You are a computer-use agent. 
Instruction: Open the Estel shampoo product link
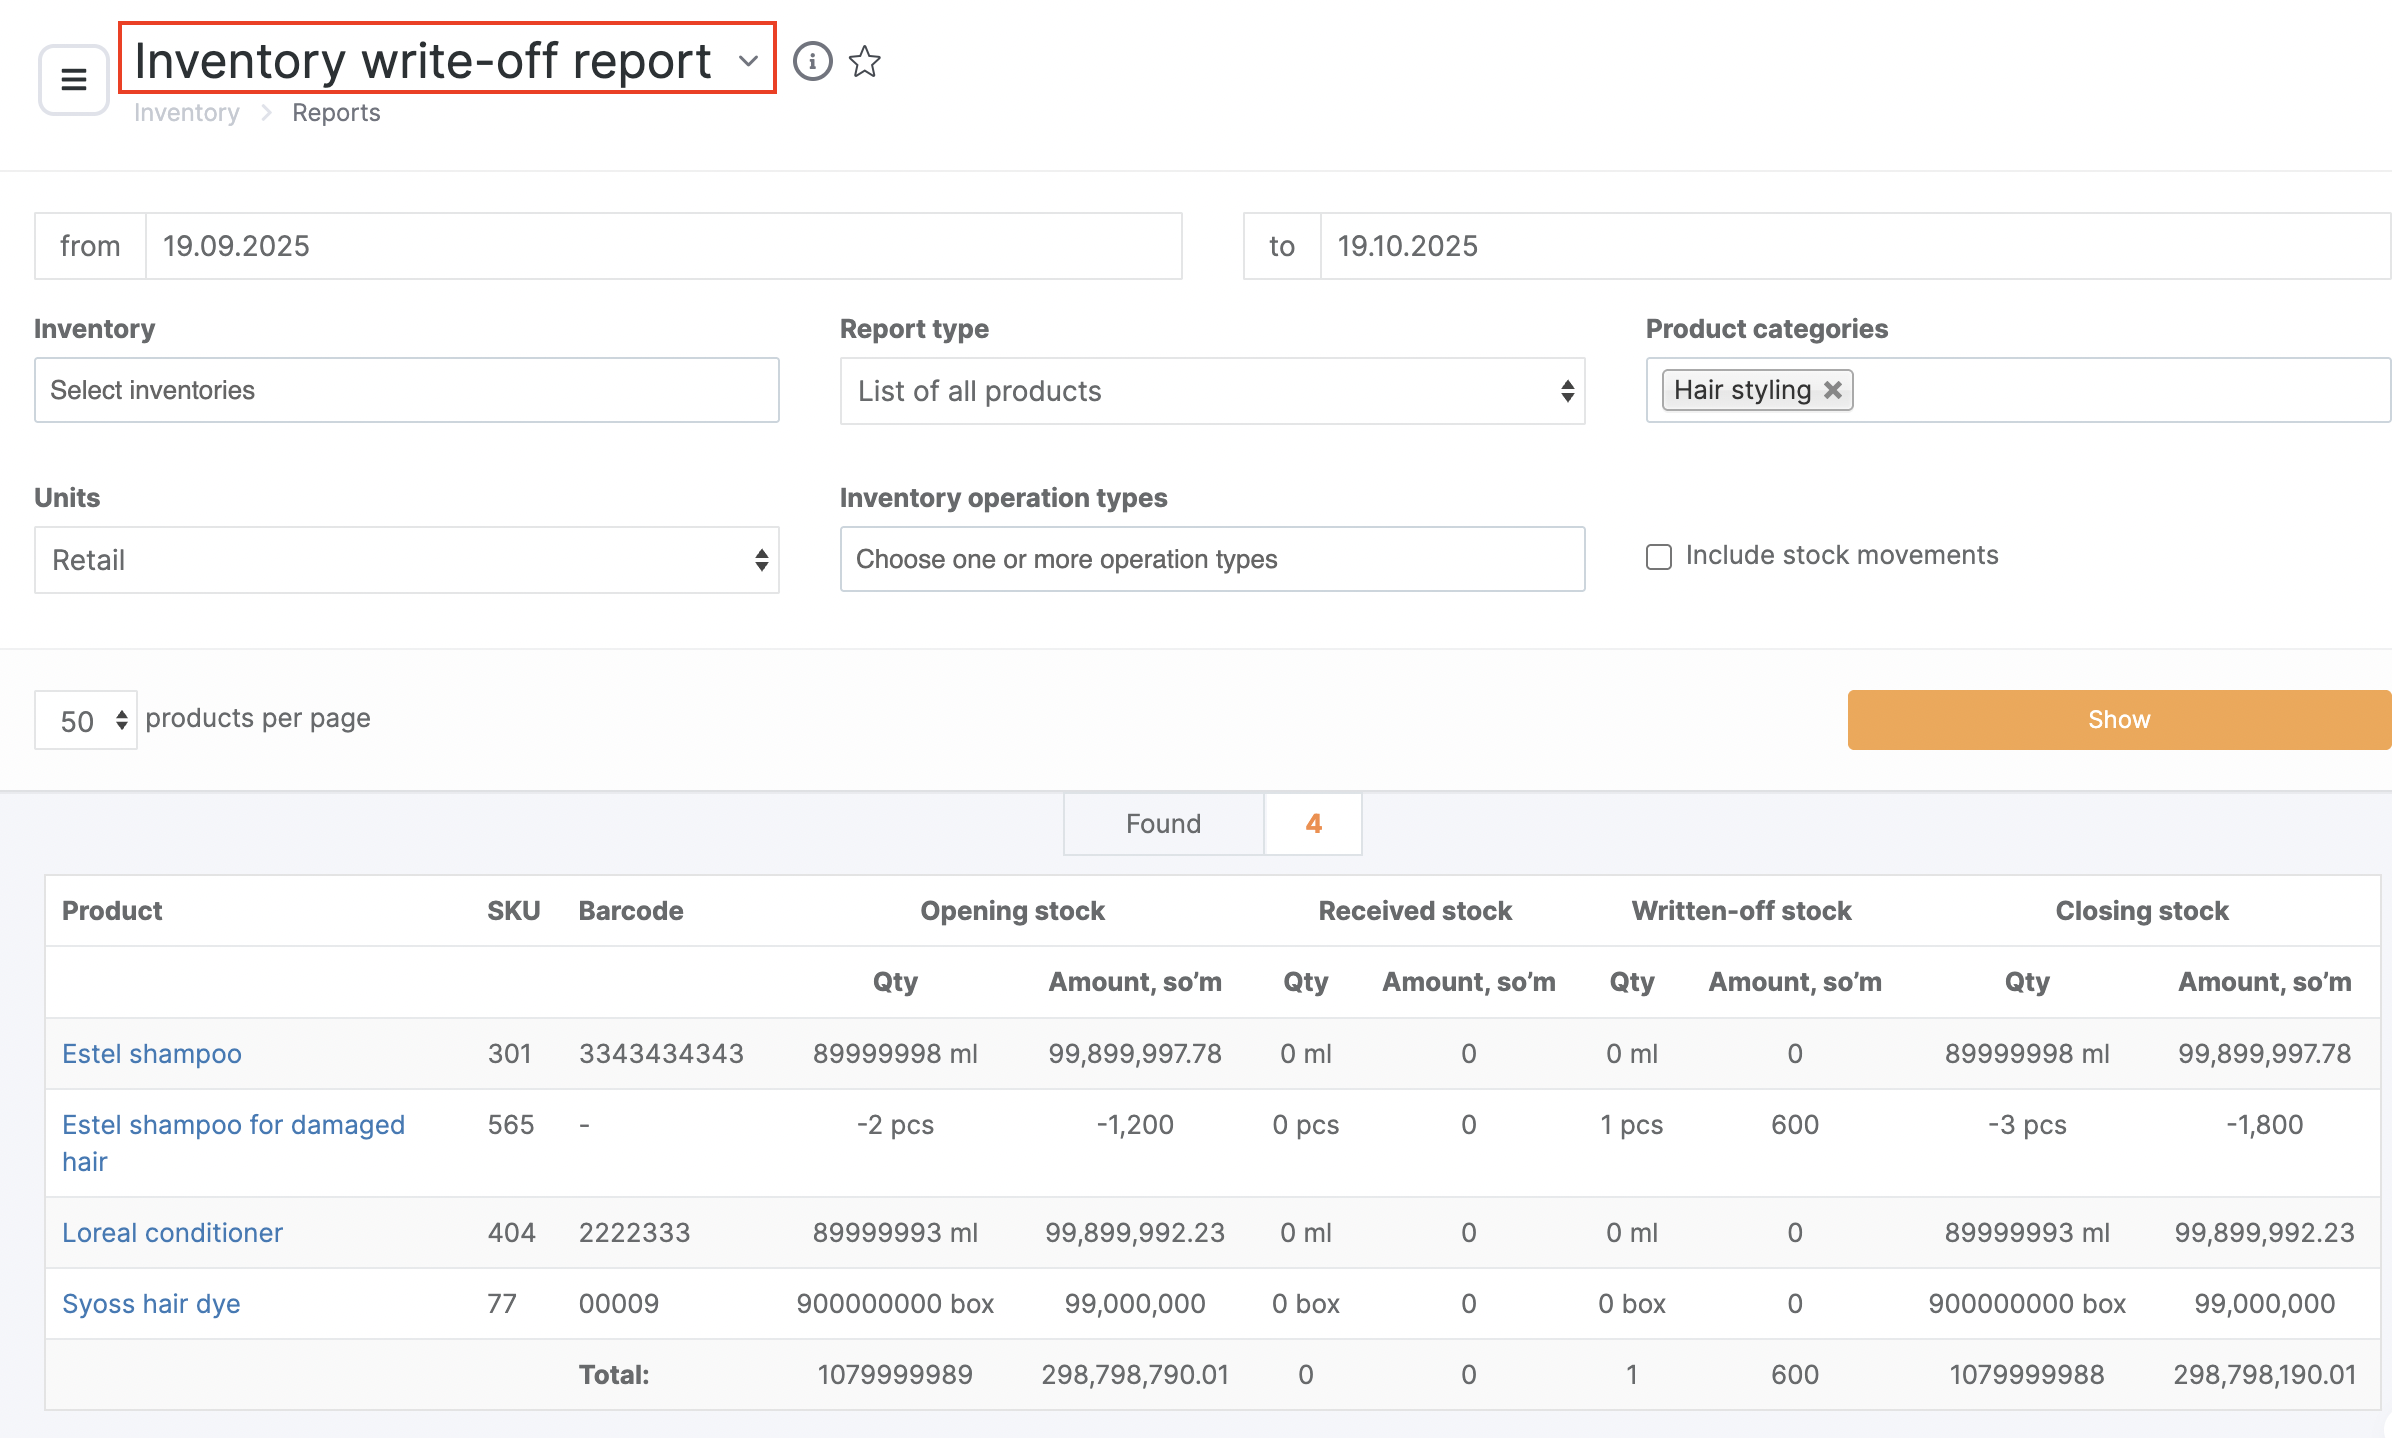[x=151, y=1053]
